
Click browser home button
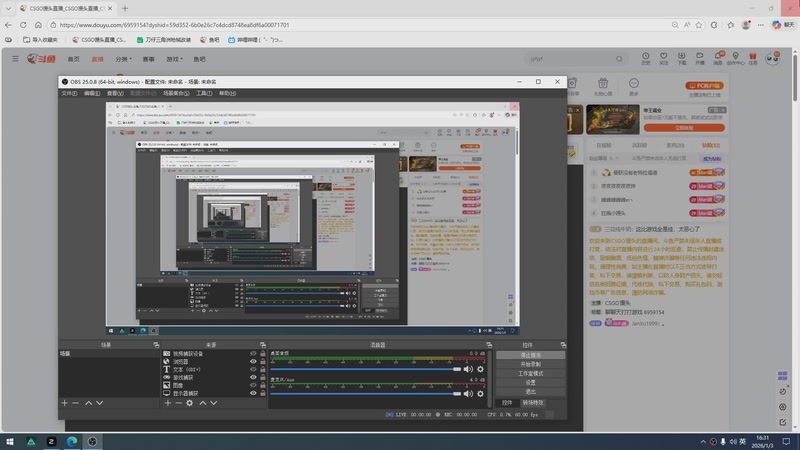tap(38, 25)
